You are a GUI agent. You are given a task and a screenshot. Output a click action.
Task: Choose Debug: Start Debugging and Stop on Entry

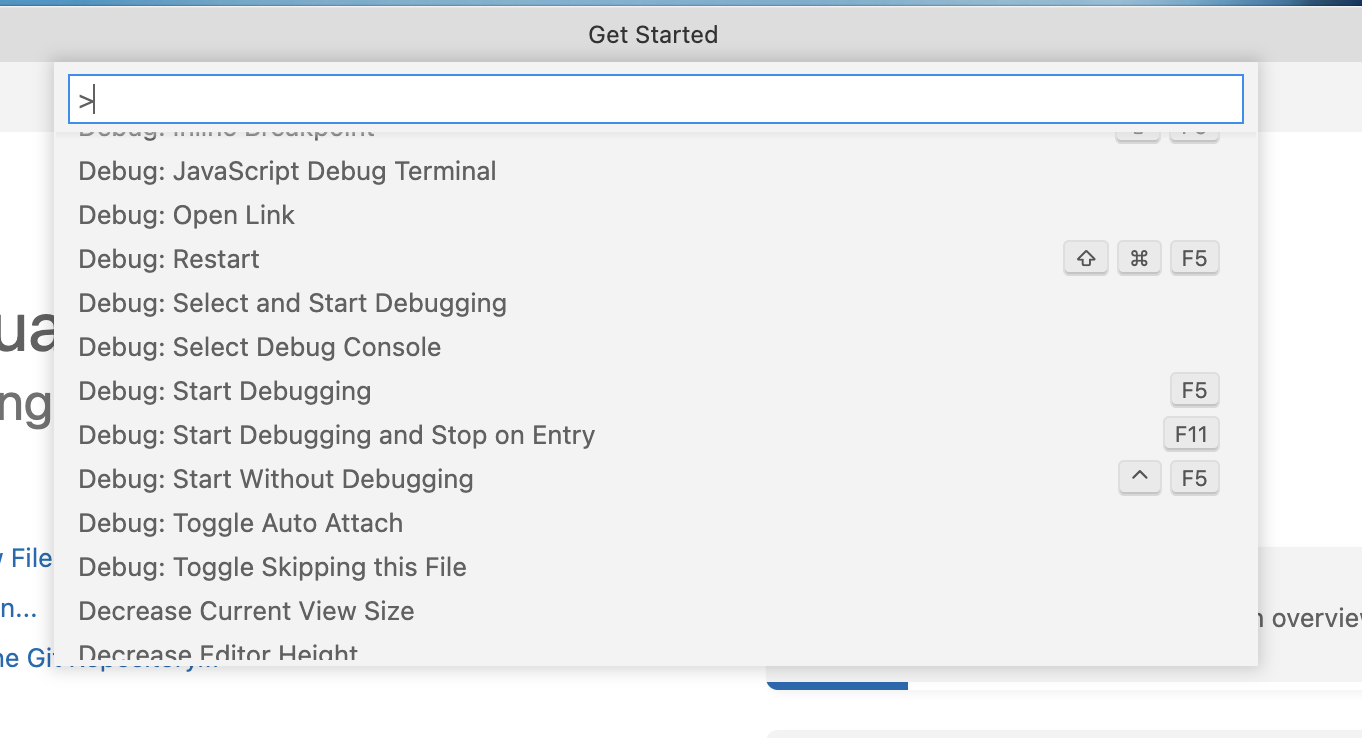pos(656,435)
